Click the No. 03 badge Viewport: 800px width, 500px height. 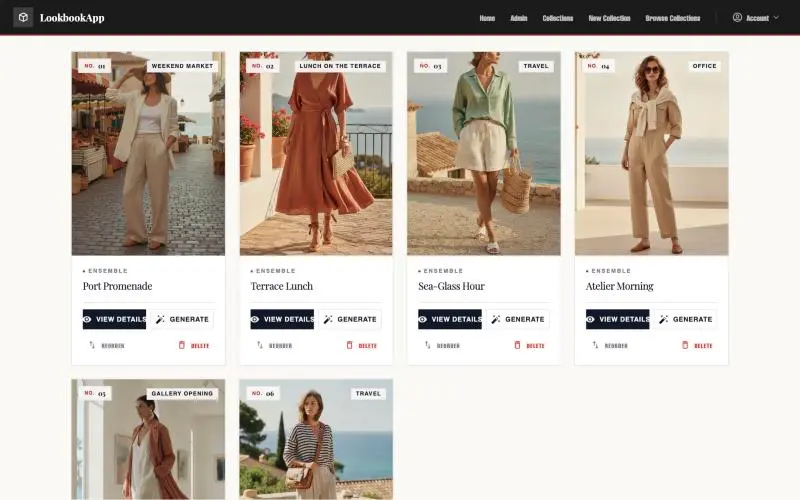(x=431, y=66)
